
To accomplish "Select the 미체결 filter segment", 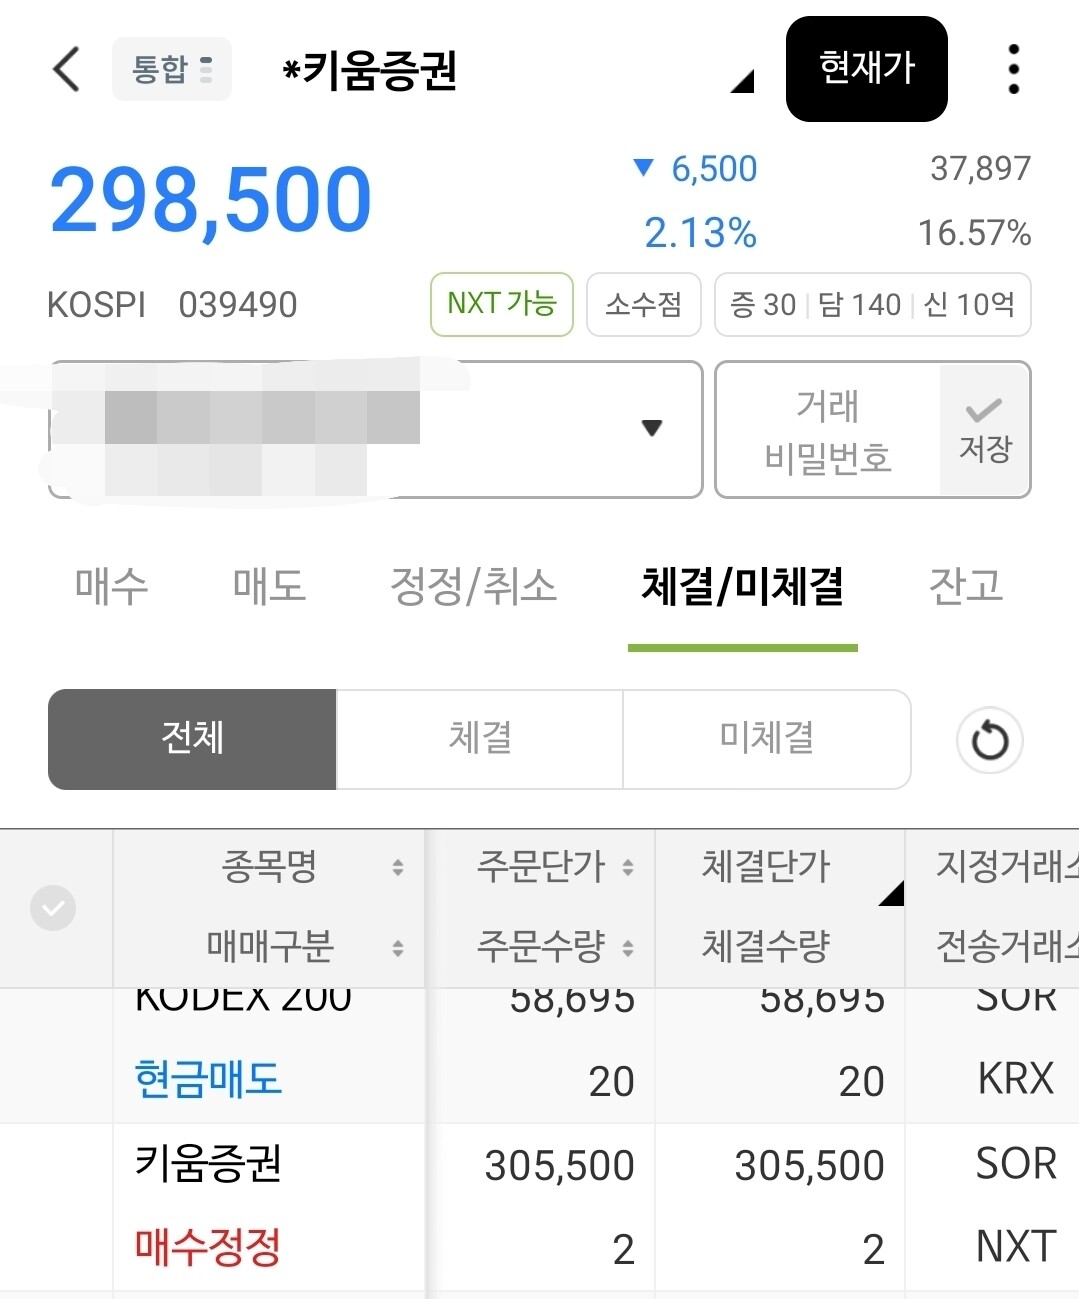I will 766,739.
